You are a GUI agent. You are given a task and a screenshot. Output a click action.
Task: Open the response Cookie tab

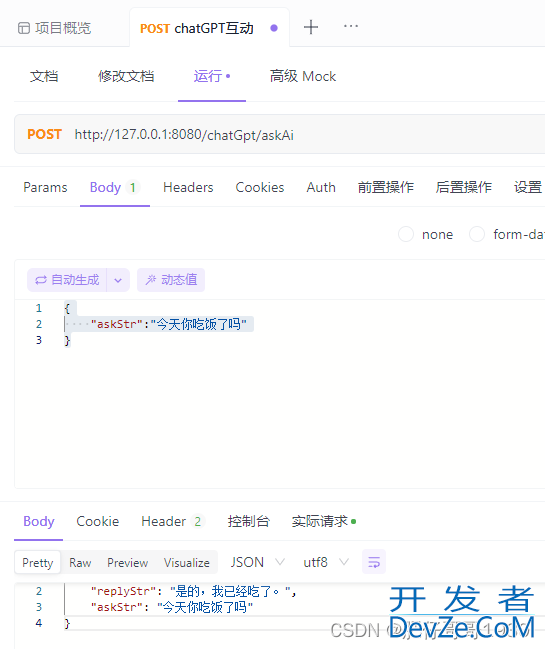(98, 521)
